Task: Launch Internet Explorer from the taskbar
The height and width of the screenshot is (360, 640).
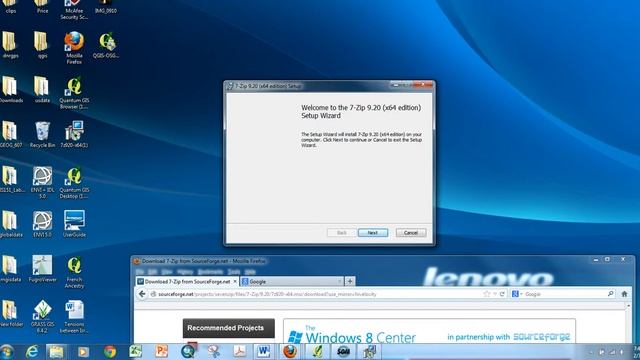Action: [32, 351]
